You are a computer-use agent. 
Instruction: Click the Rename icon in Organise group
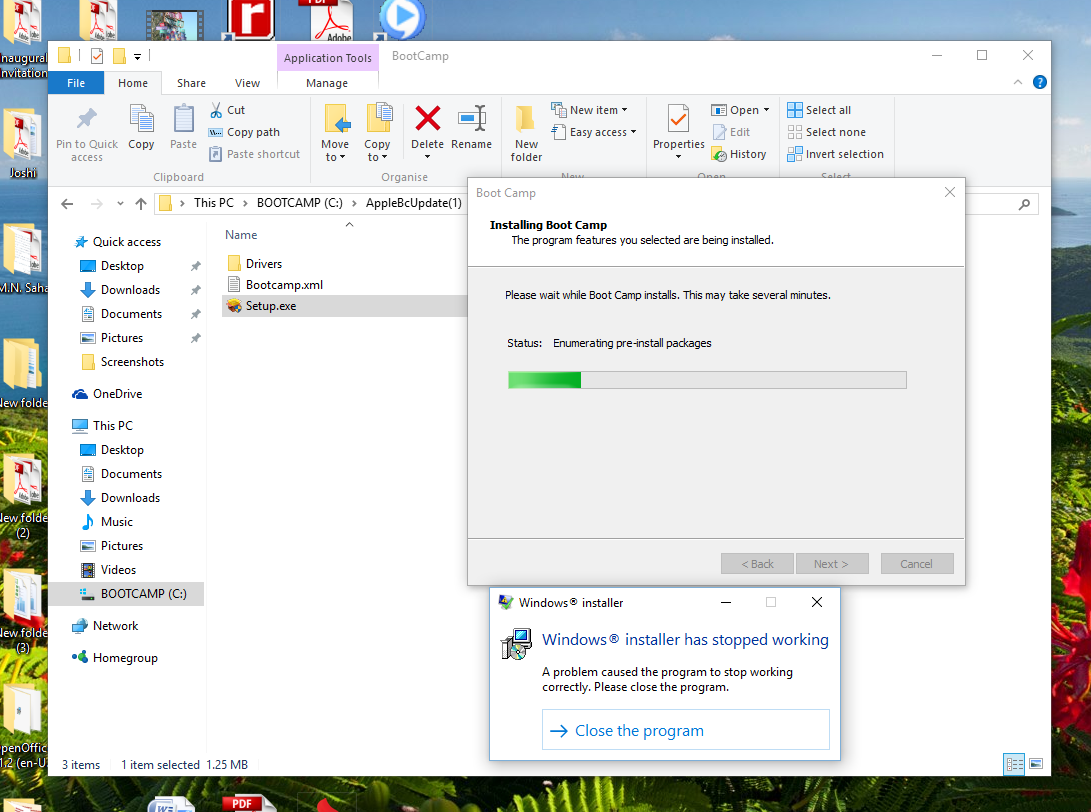tap(472, 118)
